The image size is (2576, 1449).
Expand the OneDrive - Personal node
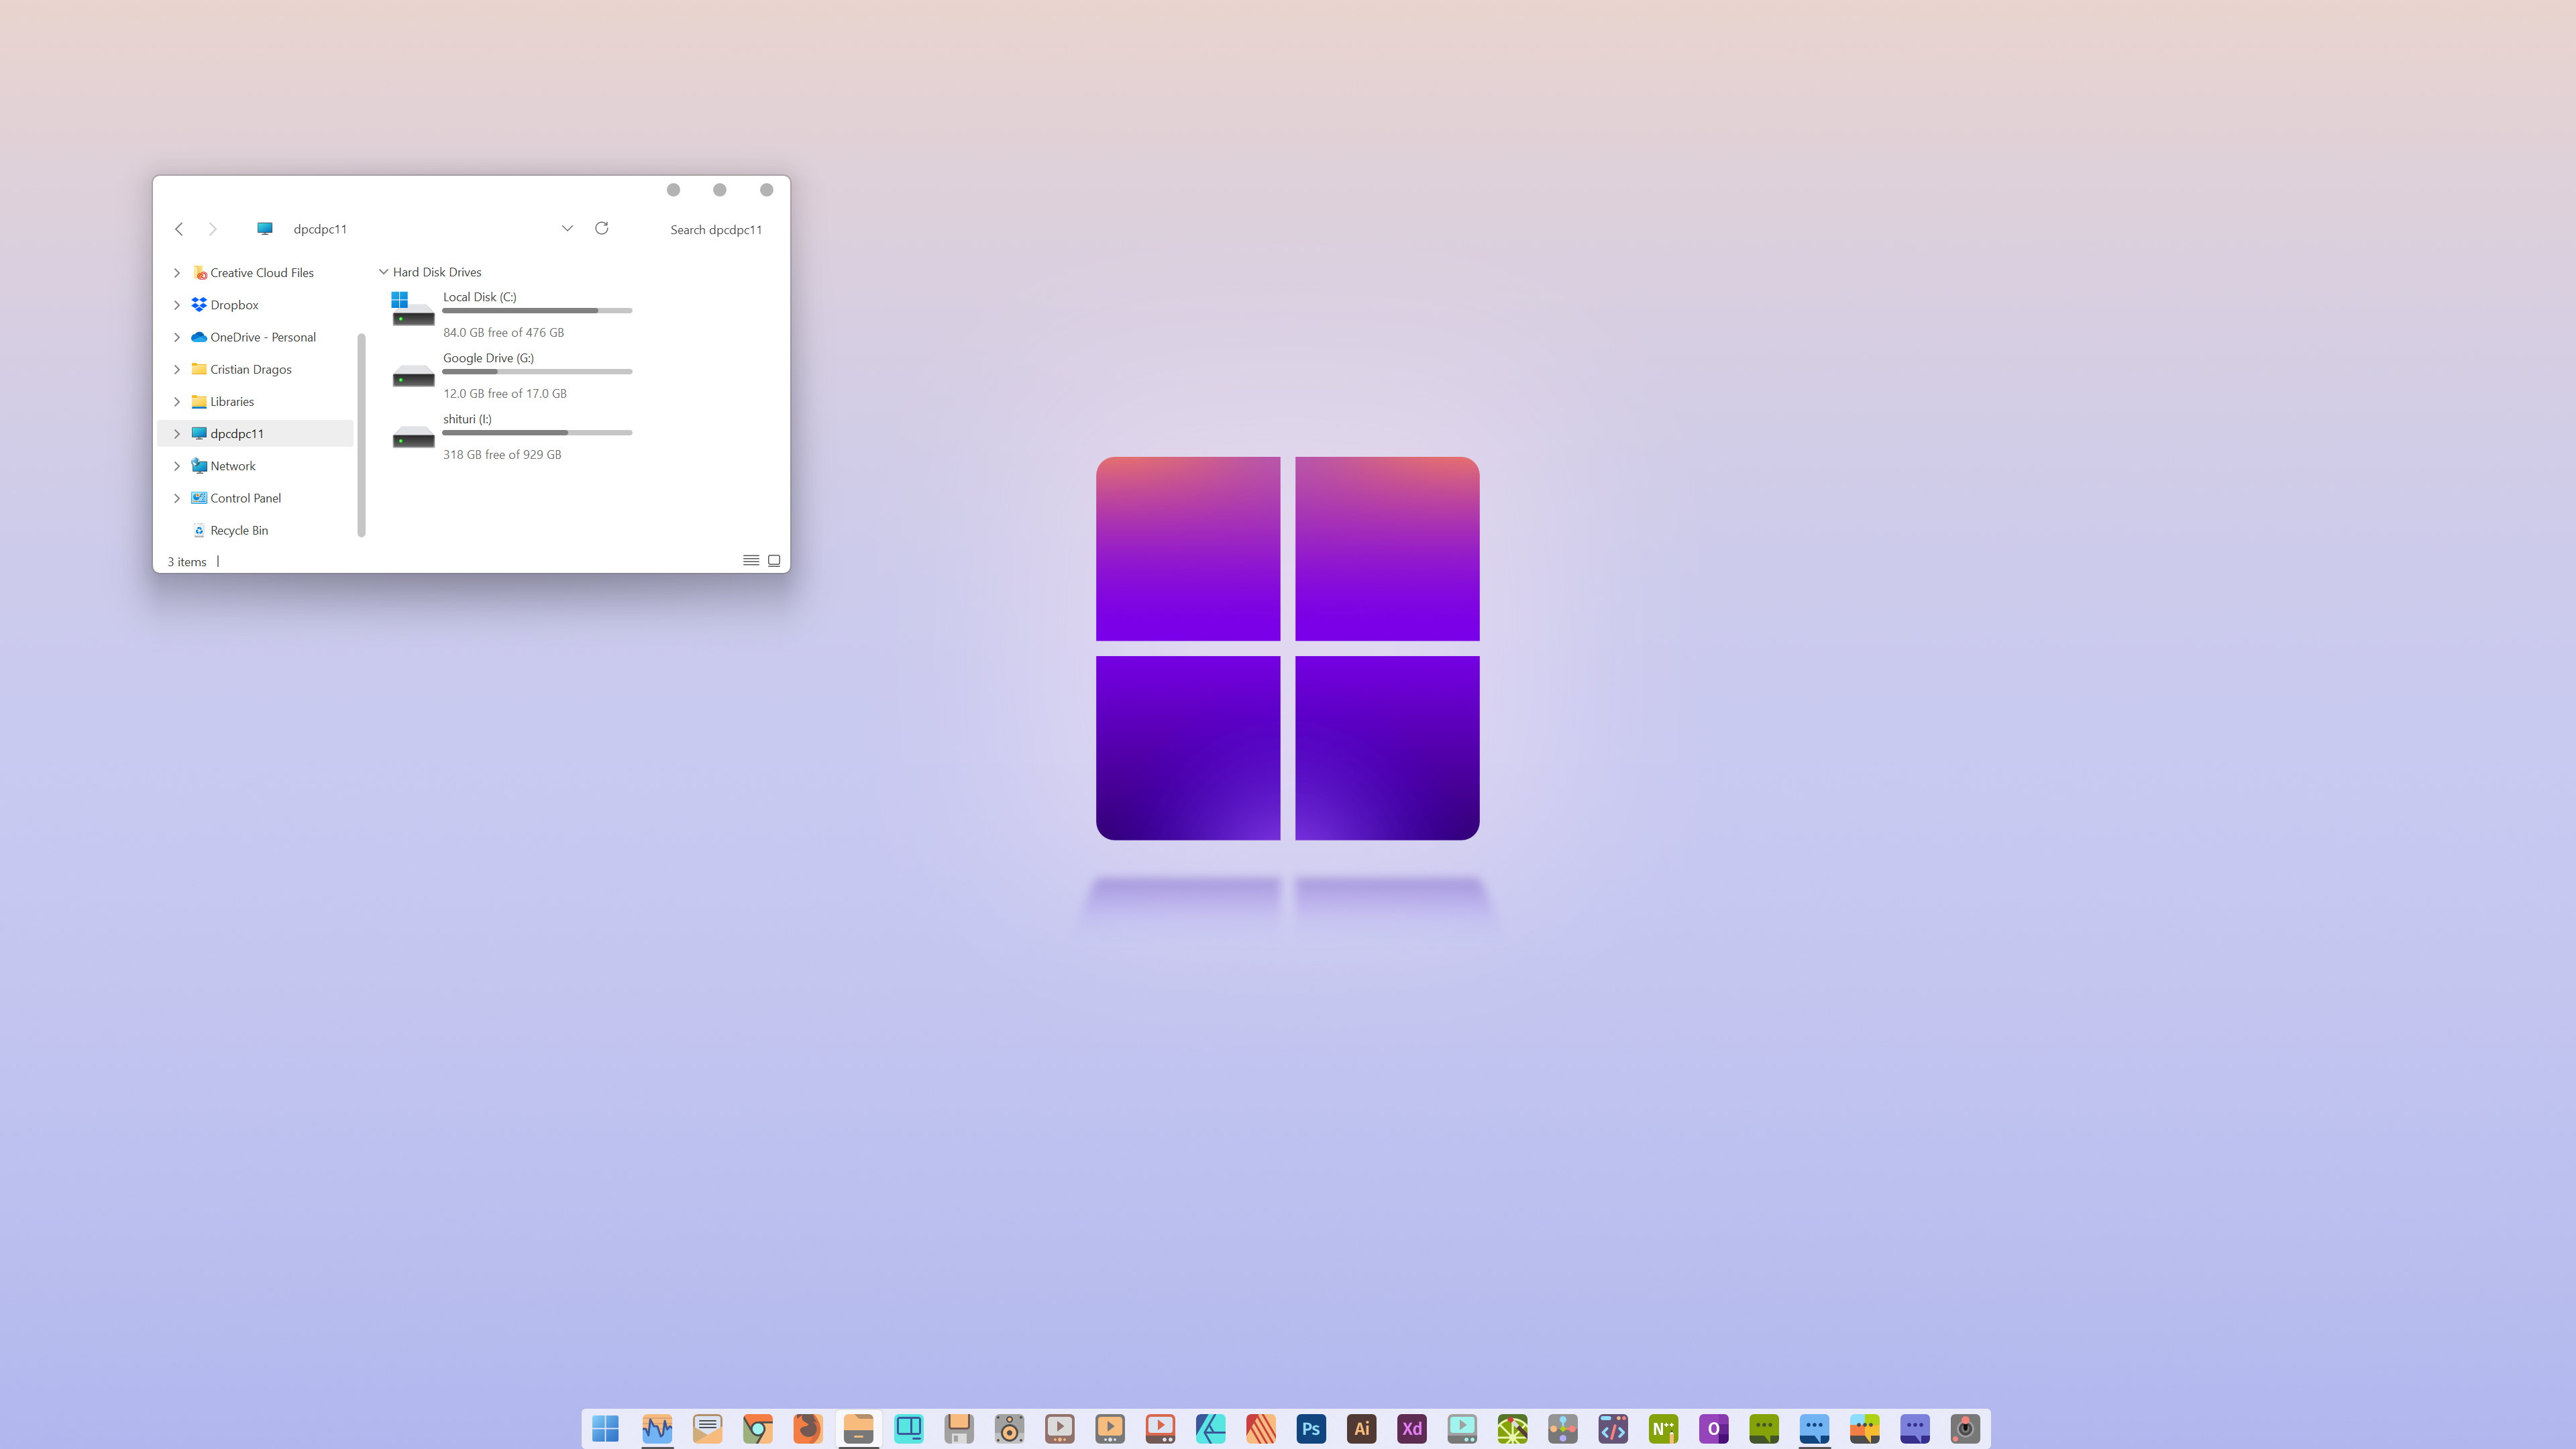pos(177,337)
